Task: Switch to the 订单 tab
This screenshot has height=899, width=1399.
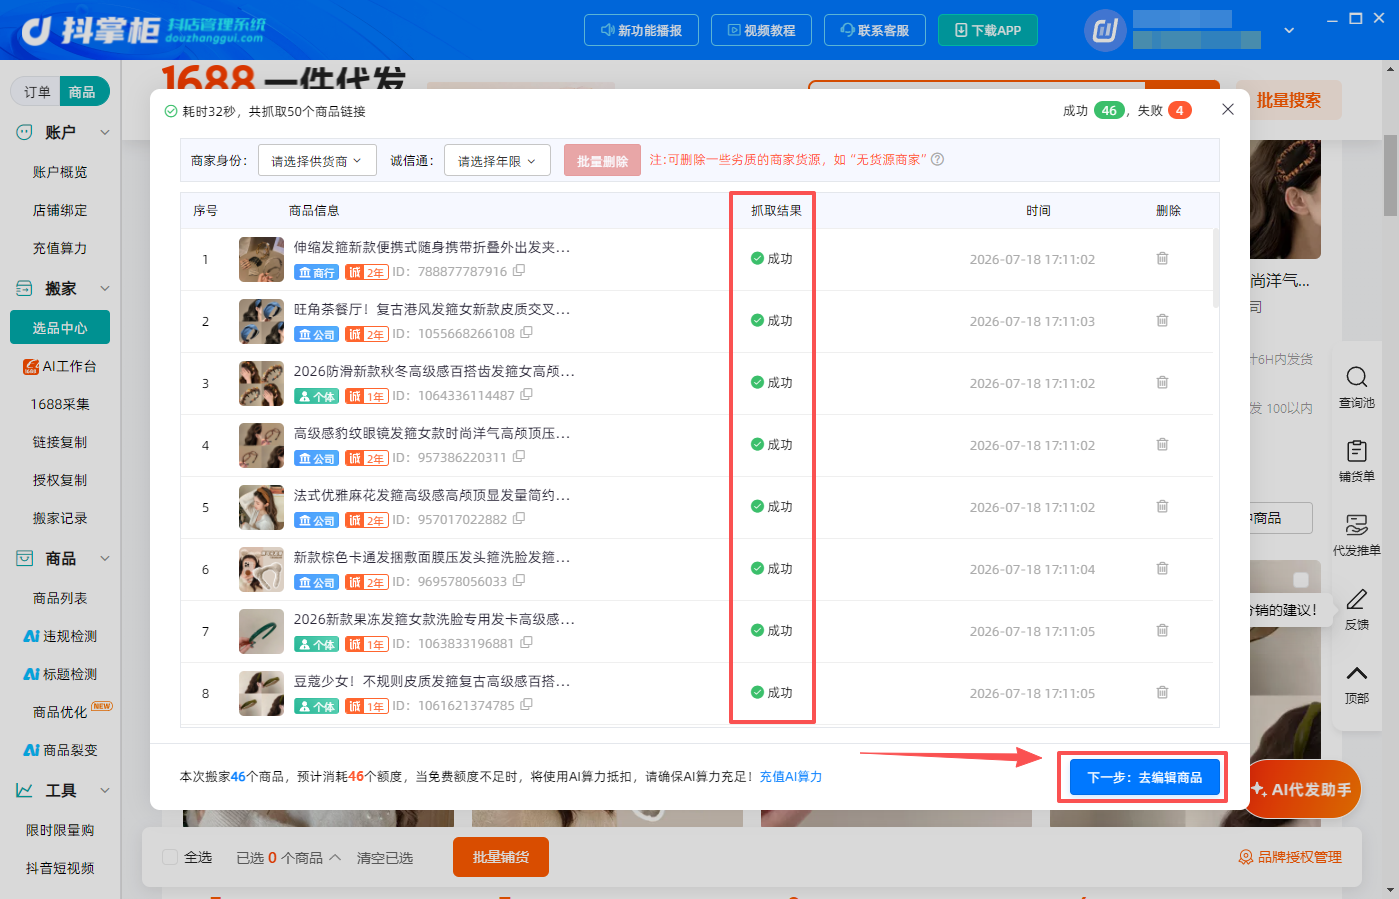Action: pos(37,92)
